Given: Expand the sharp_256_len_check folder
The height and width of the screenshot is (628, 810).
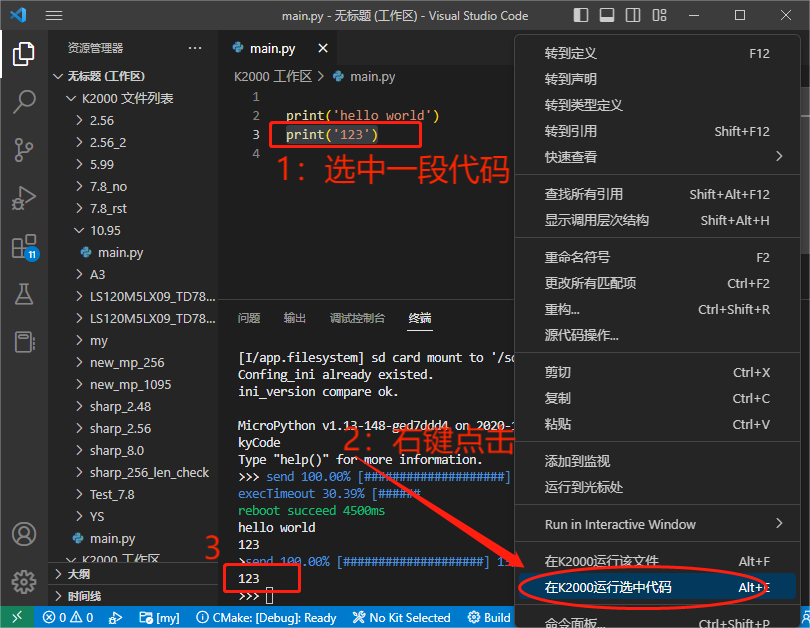Looking at the screenshot, I should (134, 473).
